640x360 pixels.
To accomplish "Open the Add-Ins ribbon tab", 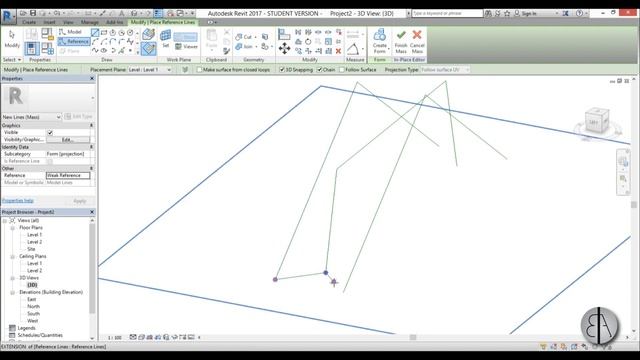I will coord(114,22).
